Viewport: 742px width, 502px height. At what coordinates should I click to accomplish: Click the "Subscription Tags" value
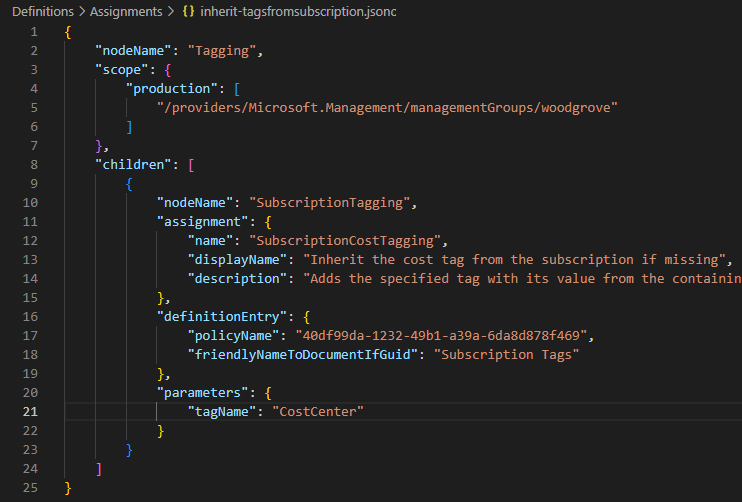(x=506, y=354)
